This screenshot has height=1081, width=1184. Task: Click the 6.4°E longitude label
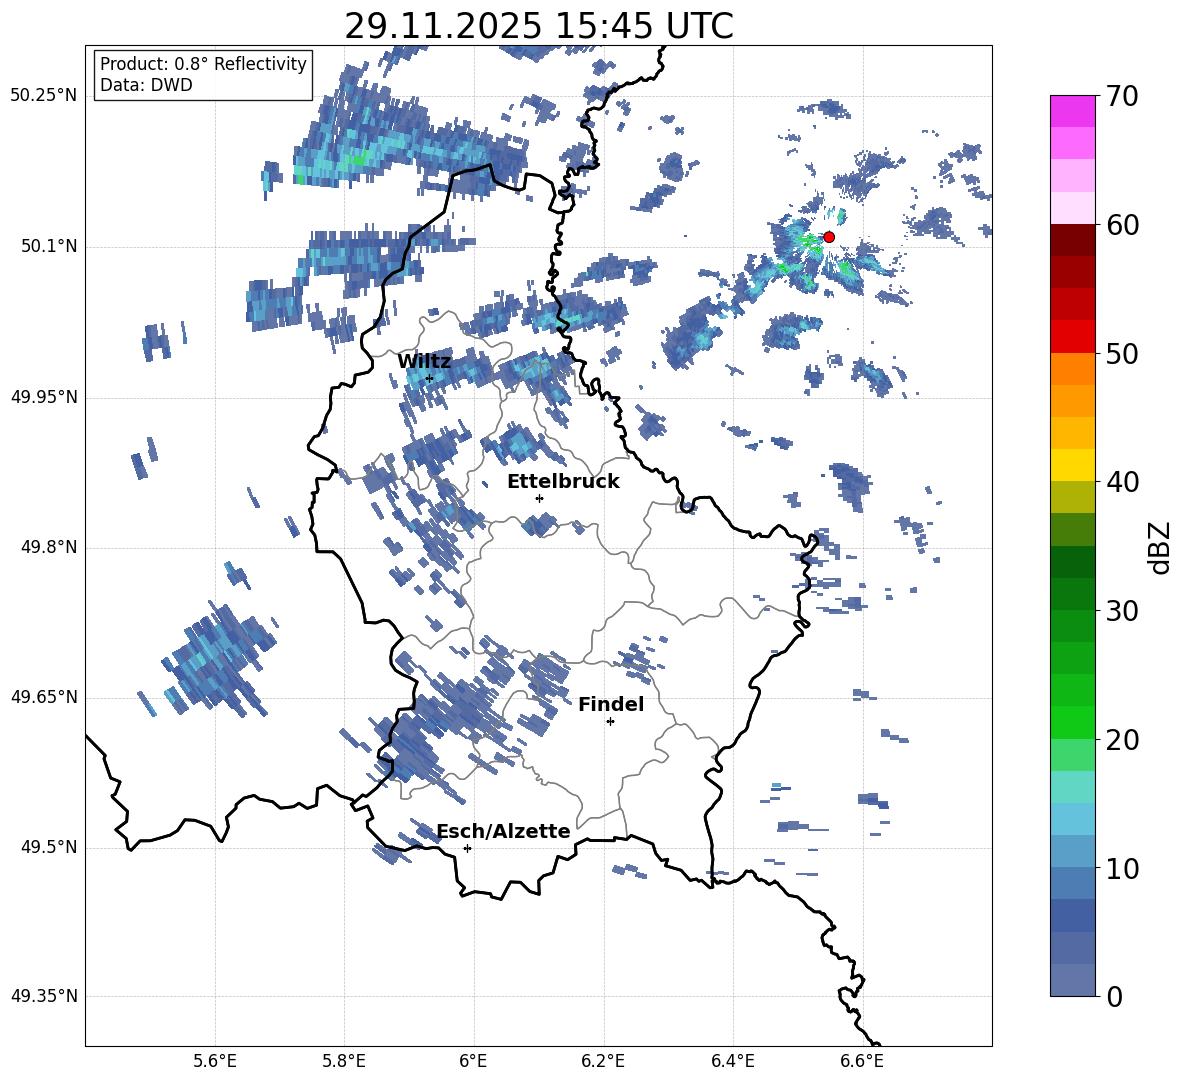click(x=732, y=1061)
